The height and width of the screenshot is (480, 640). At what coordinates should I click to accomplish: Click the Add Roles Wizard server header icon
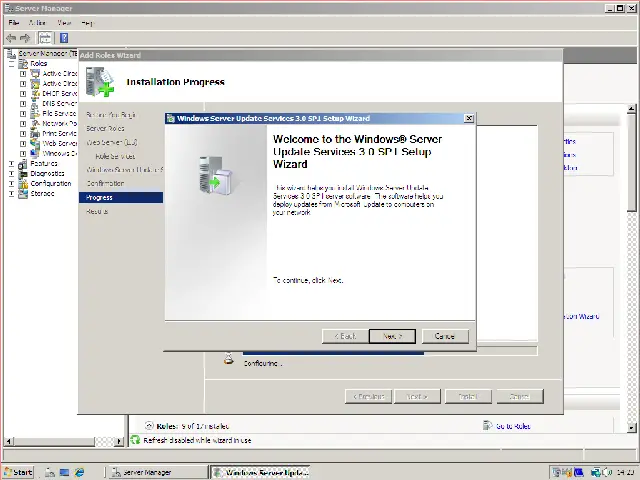tap(100, 82)
